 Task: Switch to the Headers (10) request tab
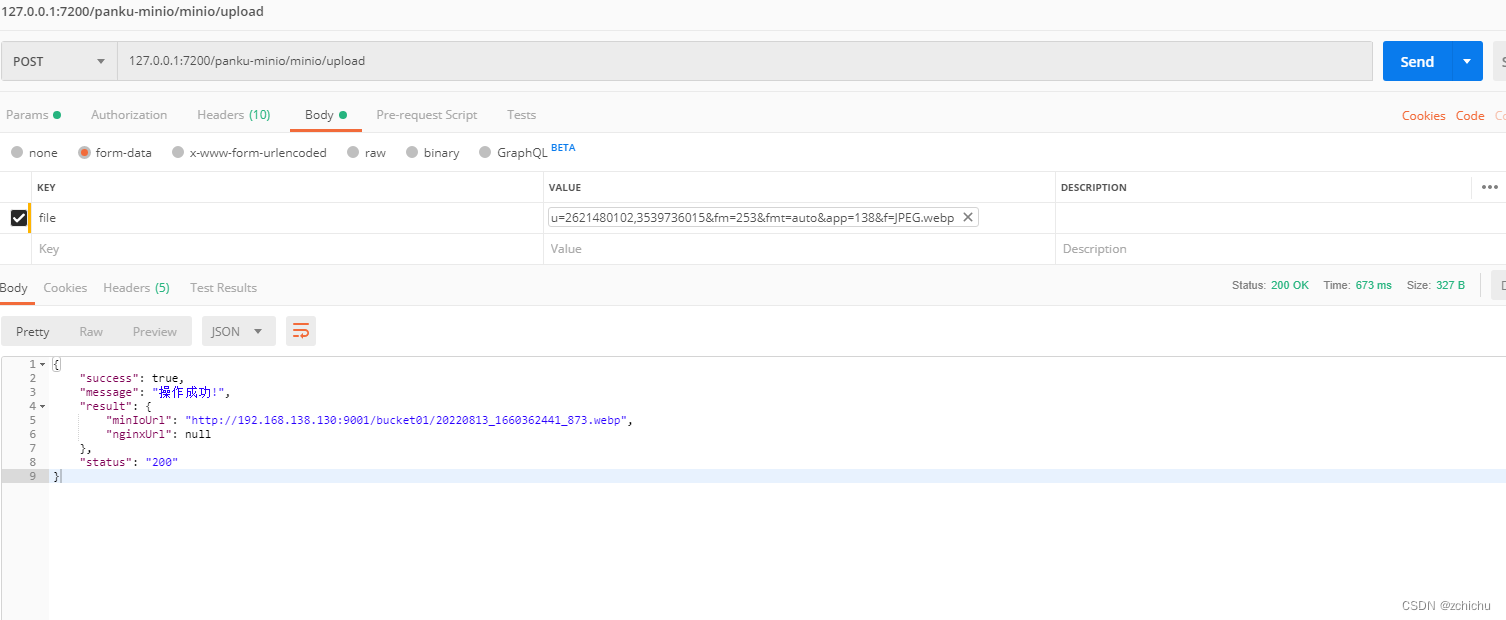pos(233,114)
